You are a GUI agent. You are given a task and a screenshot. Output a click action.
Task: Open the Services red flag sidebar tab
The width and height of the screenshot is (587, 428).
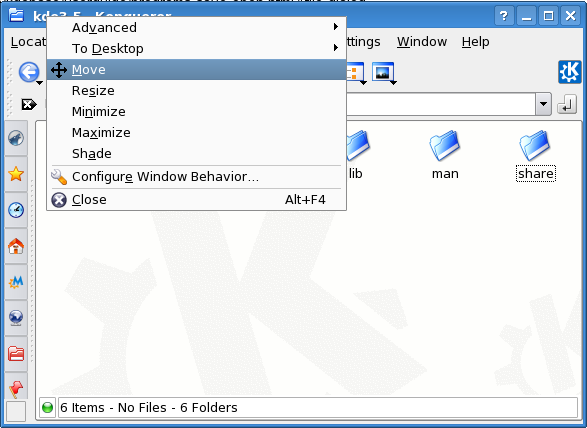click(16, 387)
